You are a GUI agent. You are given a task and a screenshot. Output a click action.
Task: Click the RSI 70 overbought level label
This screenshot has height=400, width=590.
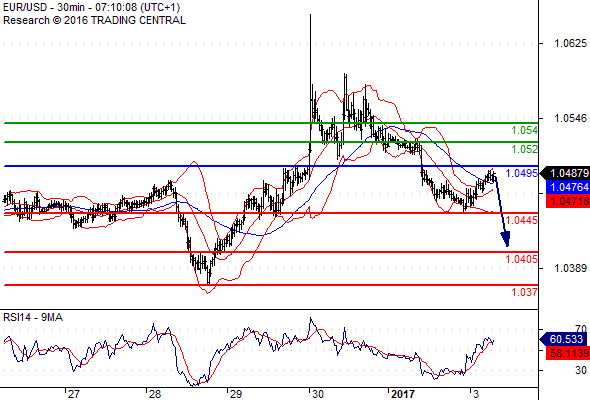pos(581,329)
